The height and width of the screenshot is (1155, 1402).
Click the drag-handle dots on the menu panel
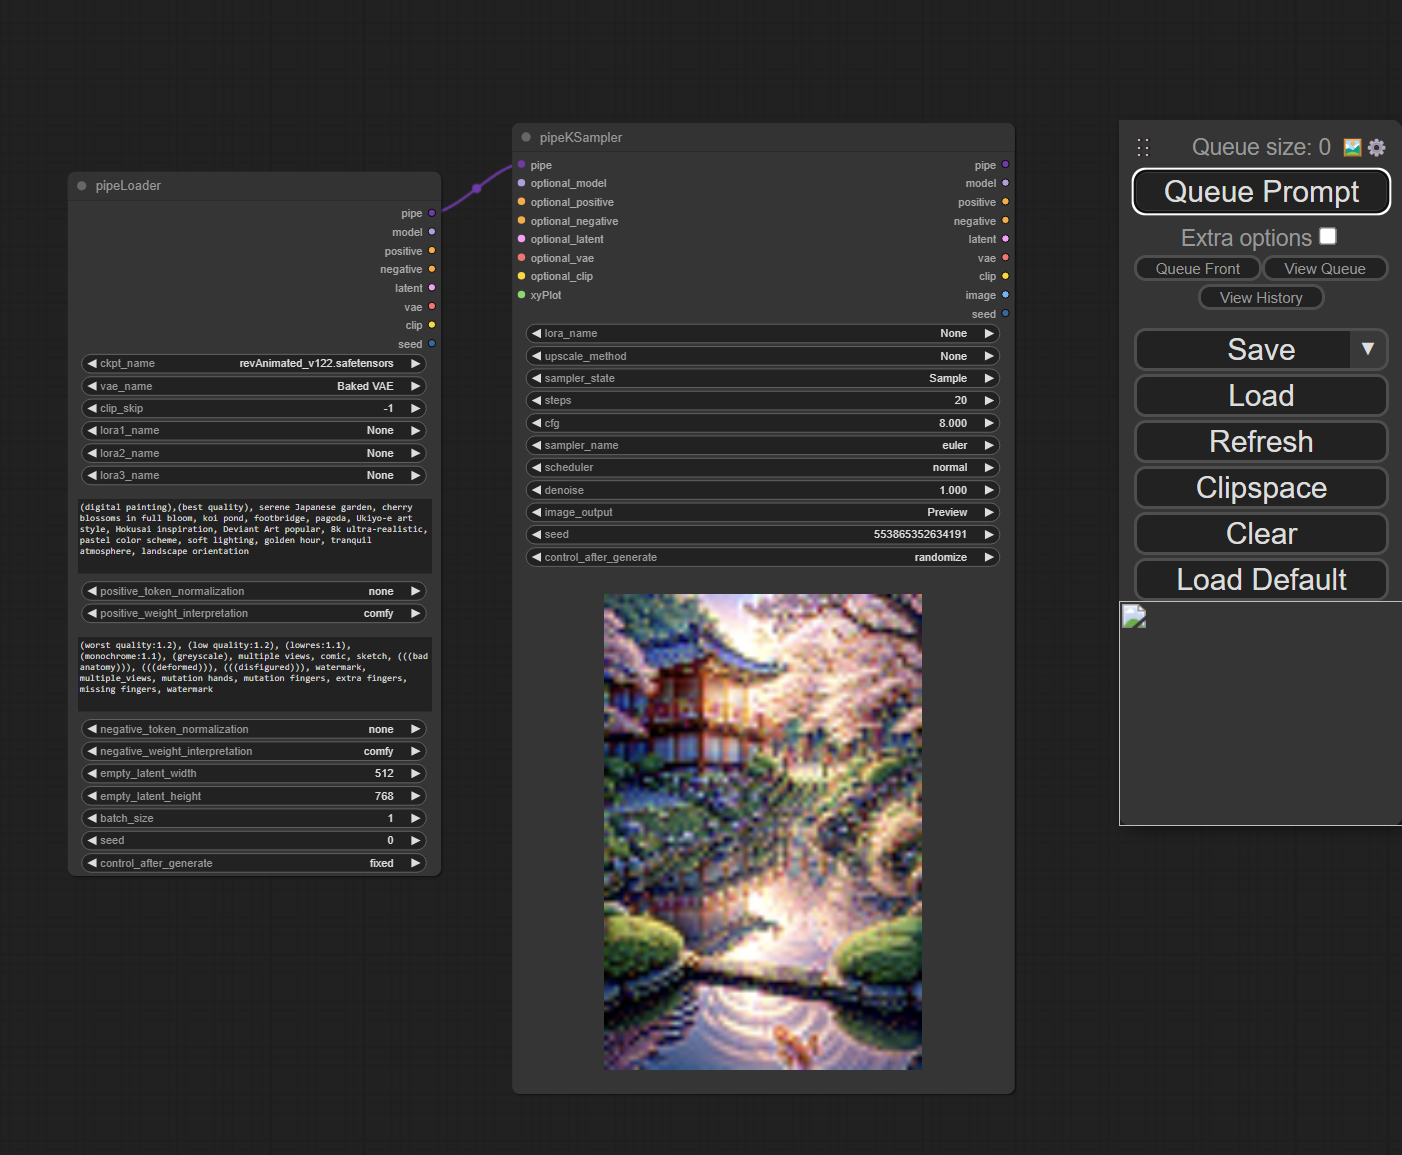pos(1144,147)
